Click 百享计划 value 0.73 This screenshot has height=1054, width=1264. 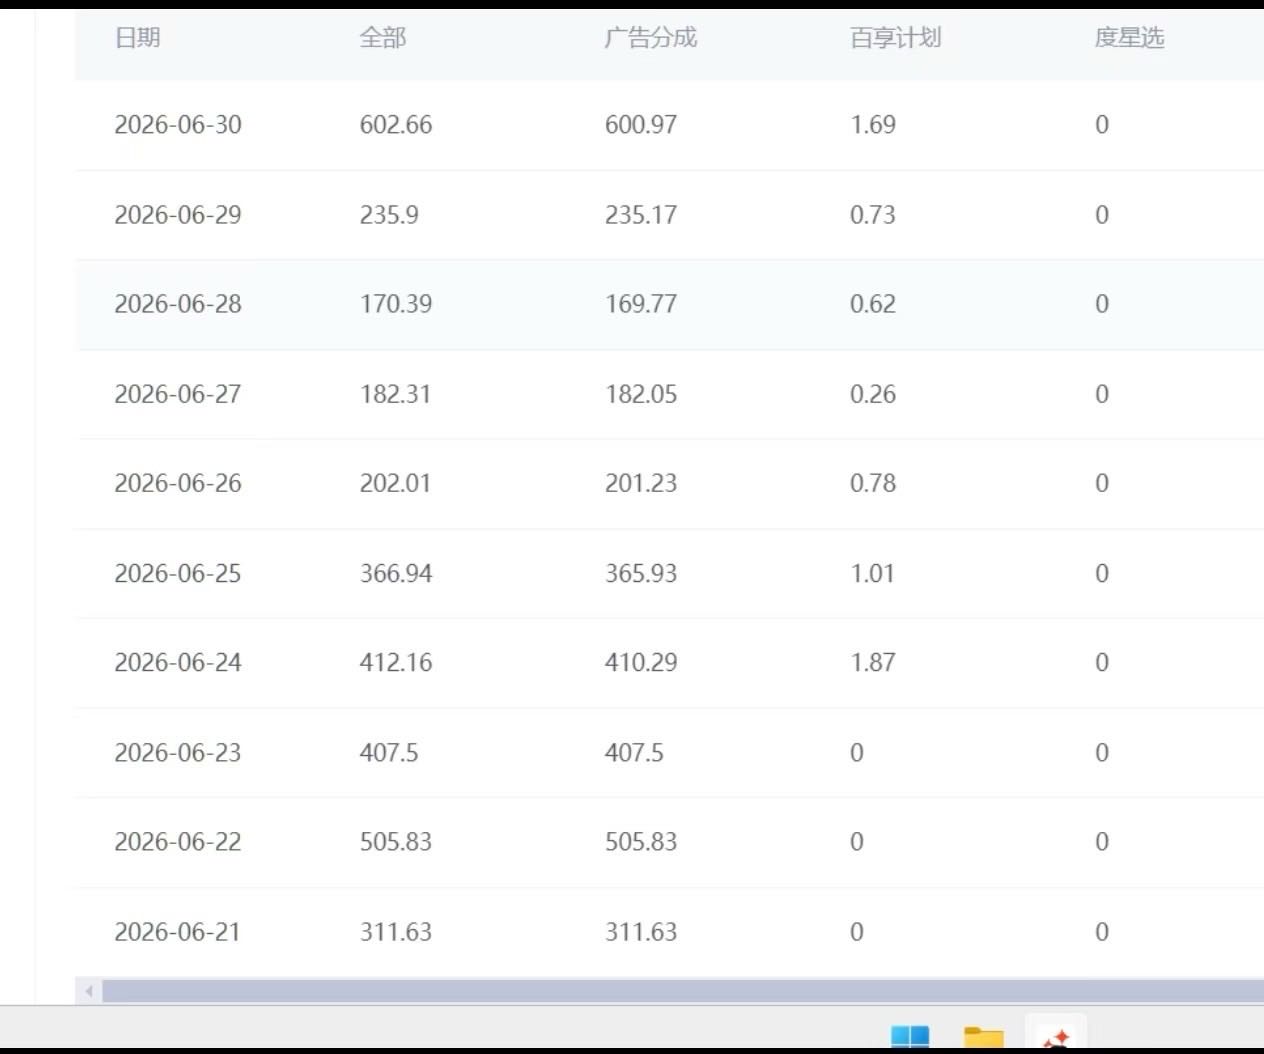[873, 215]
